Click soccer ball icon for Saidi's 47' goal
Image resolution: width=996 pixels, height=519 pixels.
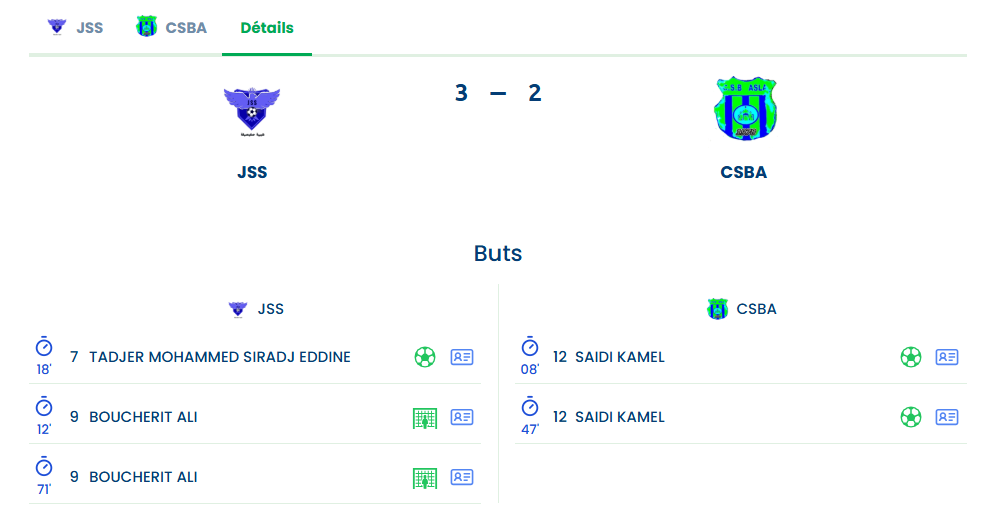[x=910, y=417]
